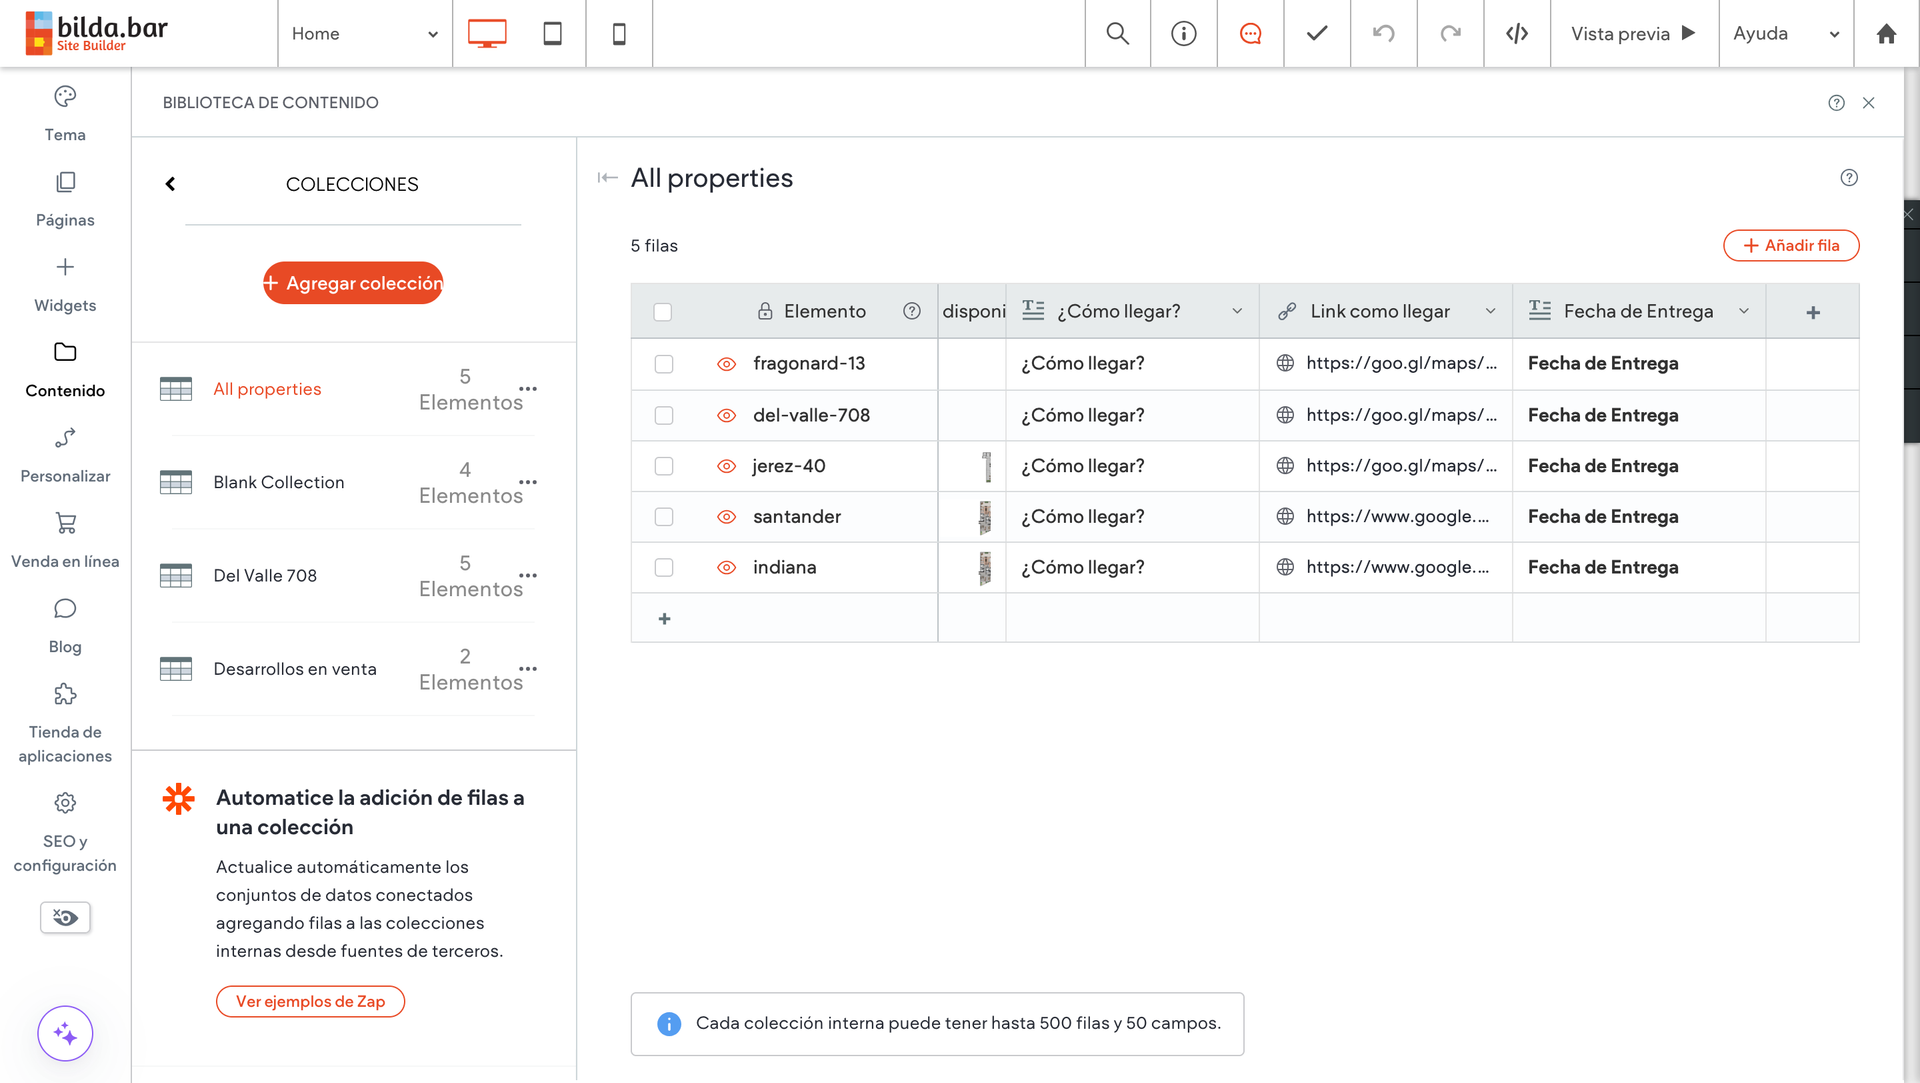Check the fragonard-13 row checkbox
Image resolution: width=1920 pixels, height=1083 pixels.
pyautogui.click(x=664, y=364)
